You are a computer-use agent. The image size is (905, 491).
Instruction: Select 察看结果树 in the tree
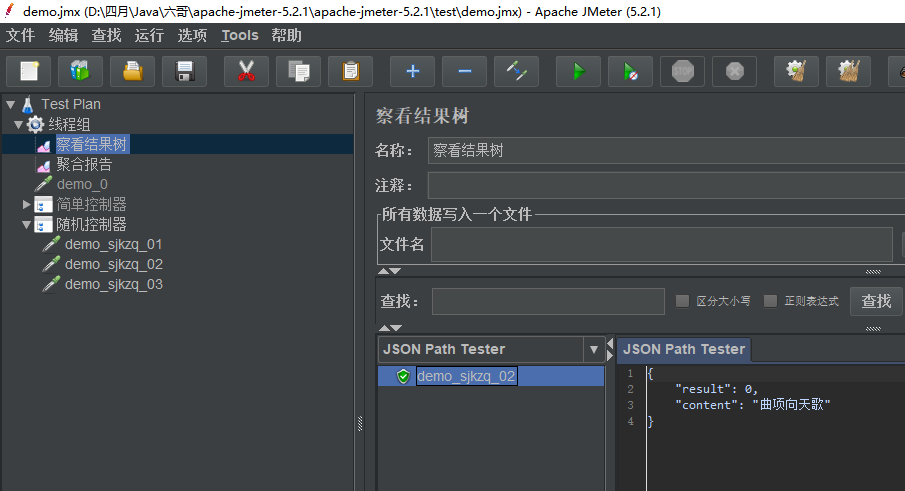(92, 144)
